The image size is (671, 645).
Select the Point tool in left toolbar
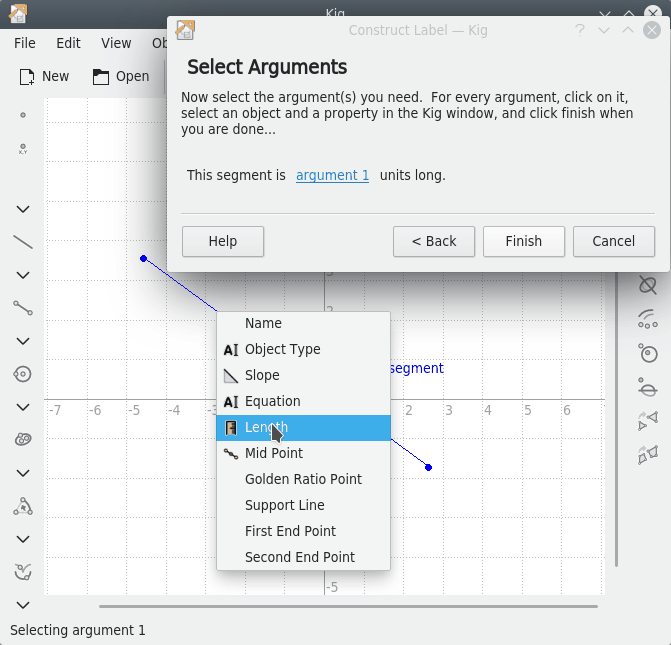pyautogui.click(x=23, y=115)
